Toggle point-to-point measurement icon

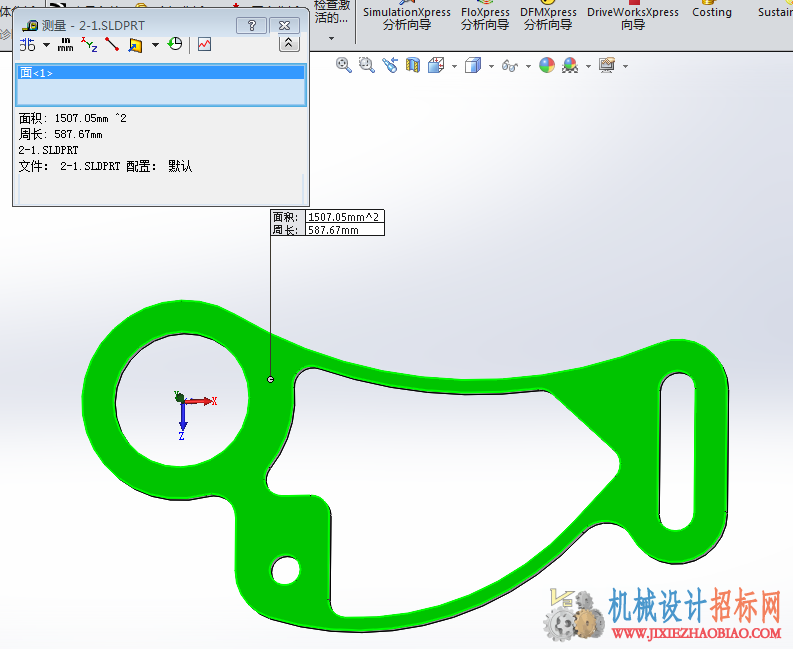point(112,45)
